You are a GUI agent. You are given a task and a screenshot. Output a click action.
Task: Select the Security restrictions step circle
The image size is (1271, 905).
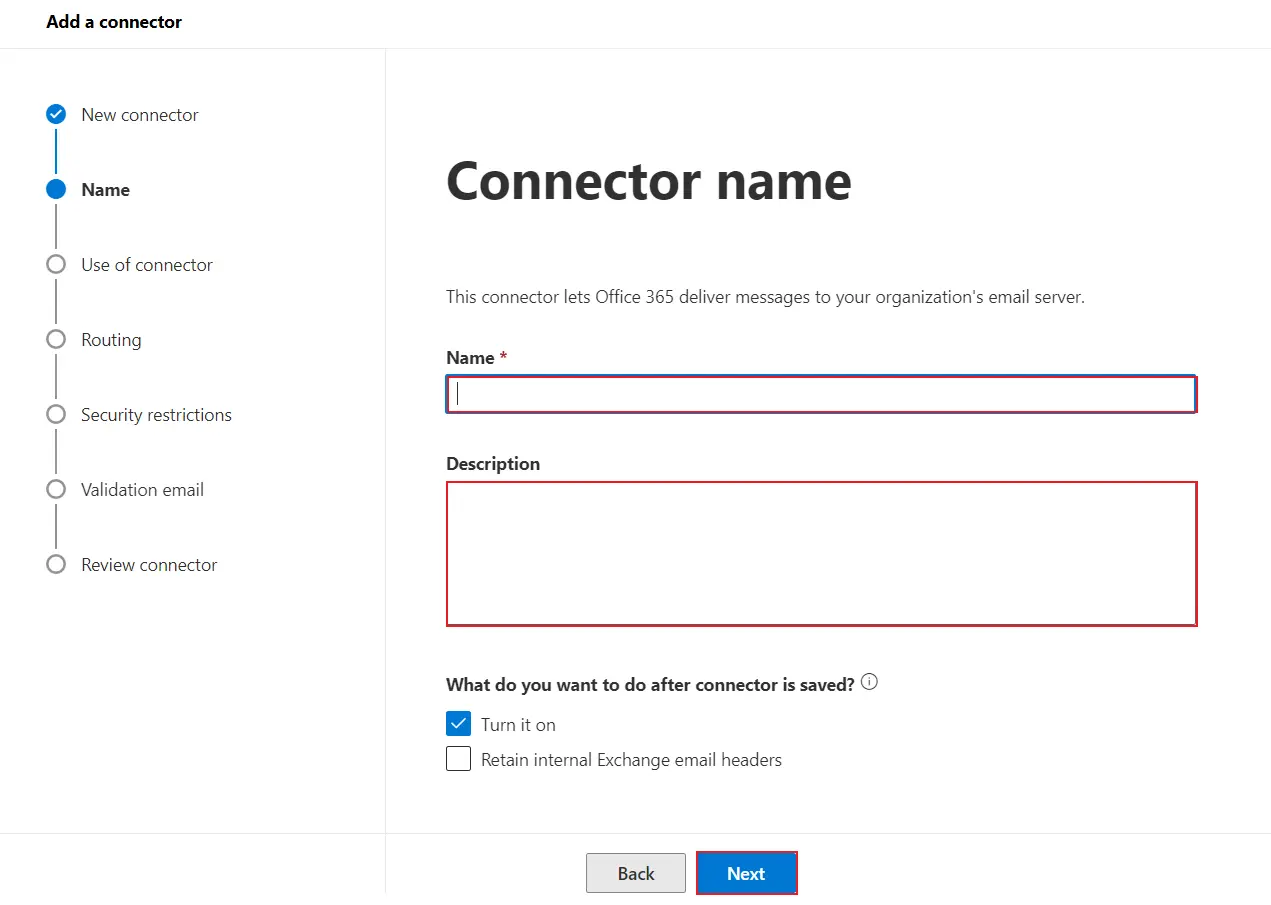[x=55, y=414]
